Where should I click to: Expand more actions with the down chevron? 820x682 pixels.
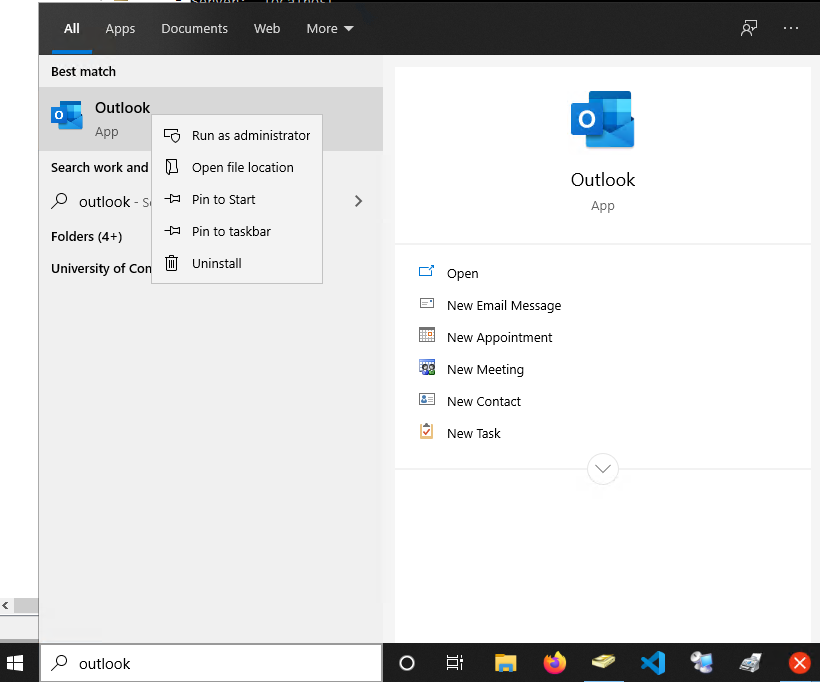coord(602,469)
